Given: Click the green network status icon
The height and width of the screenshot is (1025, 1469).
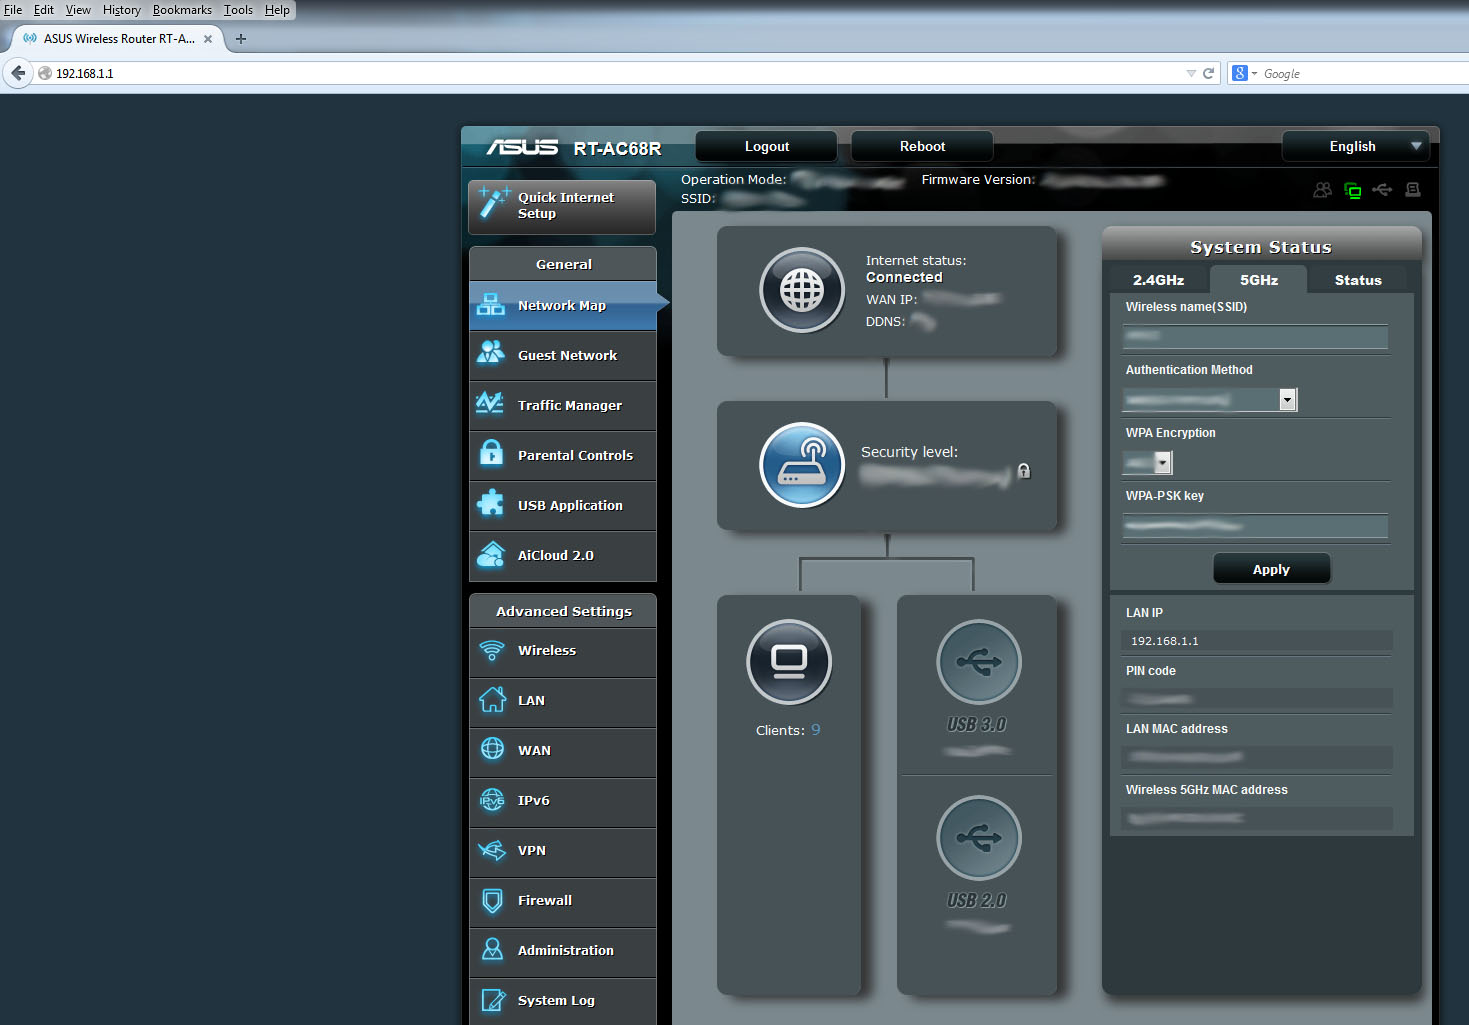Looking at the screenshot, I should (x=1353, y=190).
